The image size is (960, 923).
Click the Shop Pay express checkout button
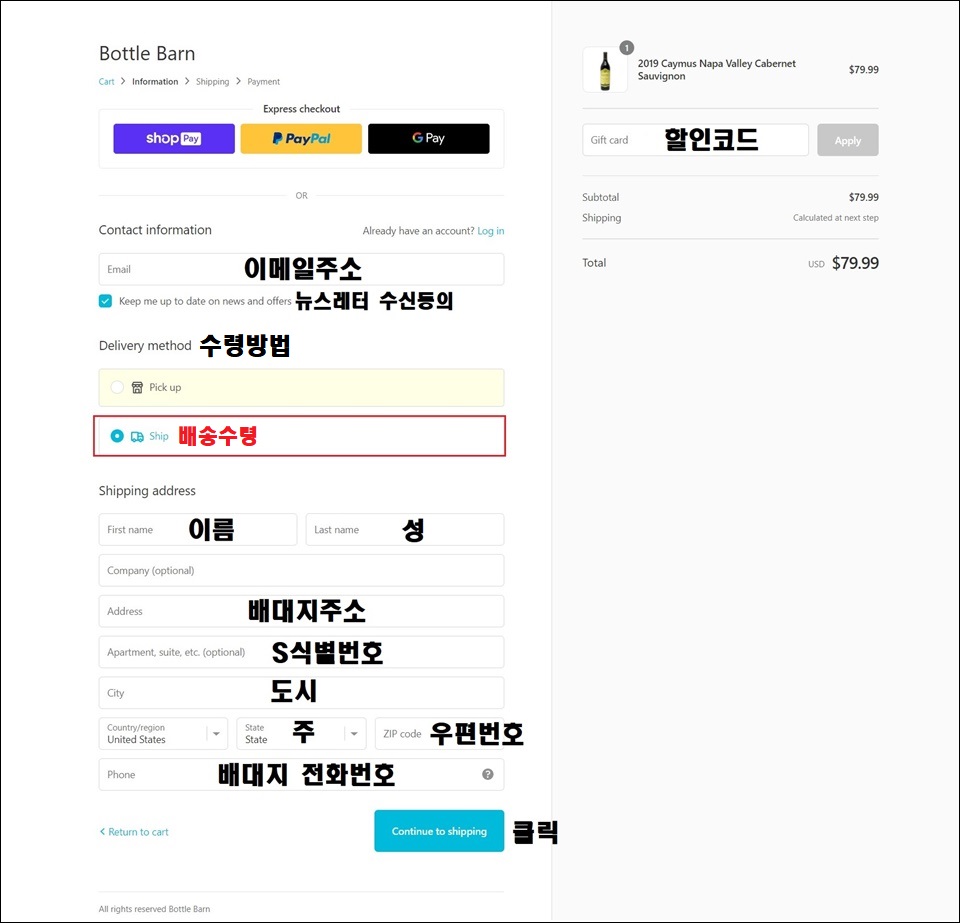tap(174, 138)
